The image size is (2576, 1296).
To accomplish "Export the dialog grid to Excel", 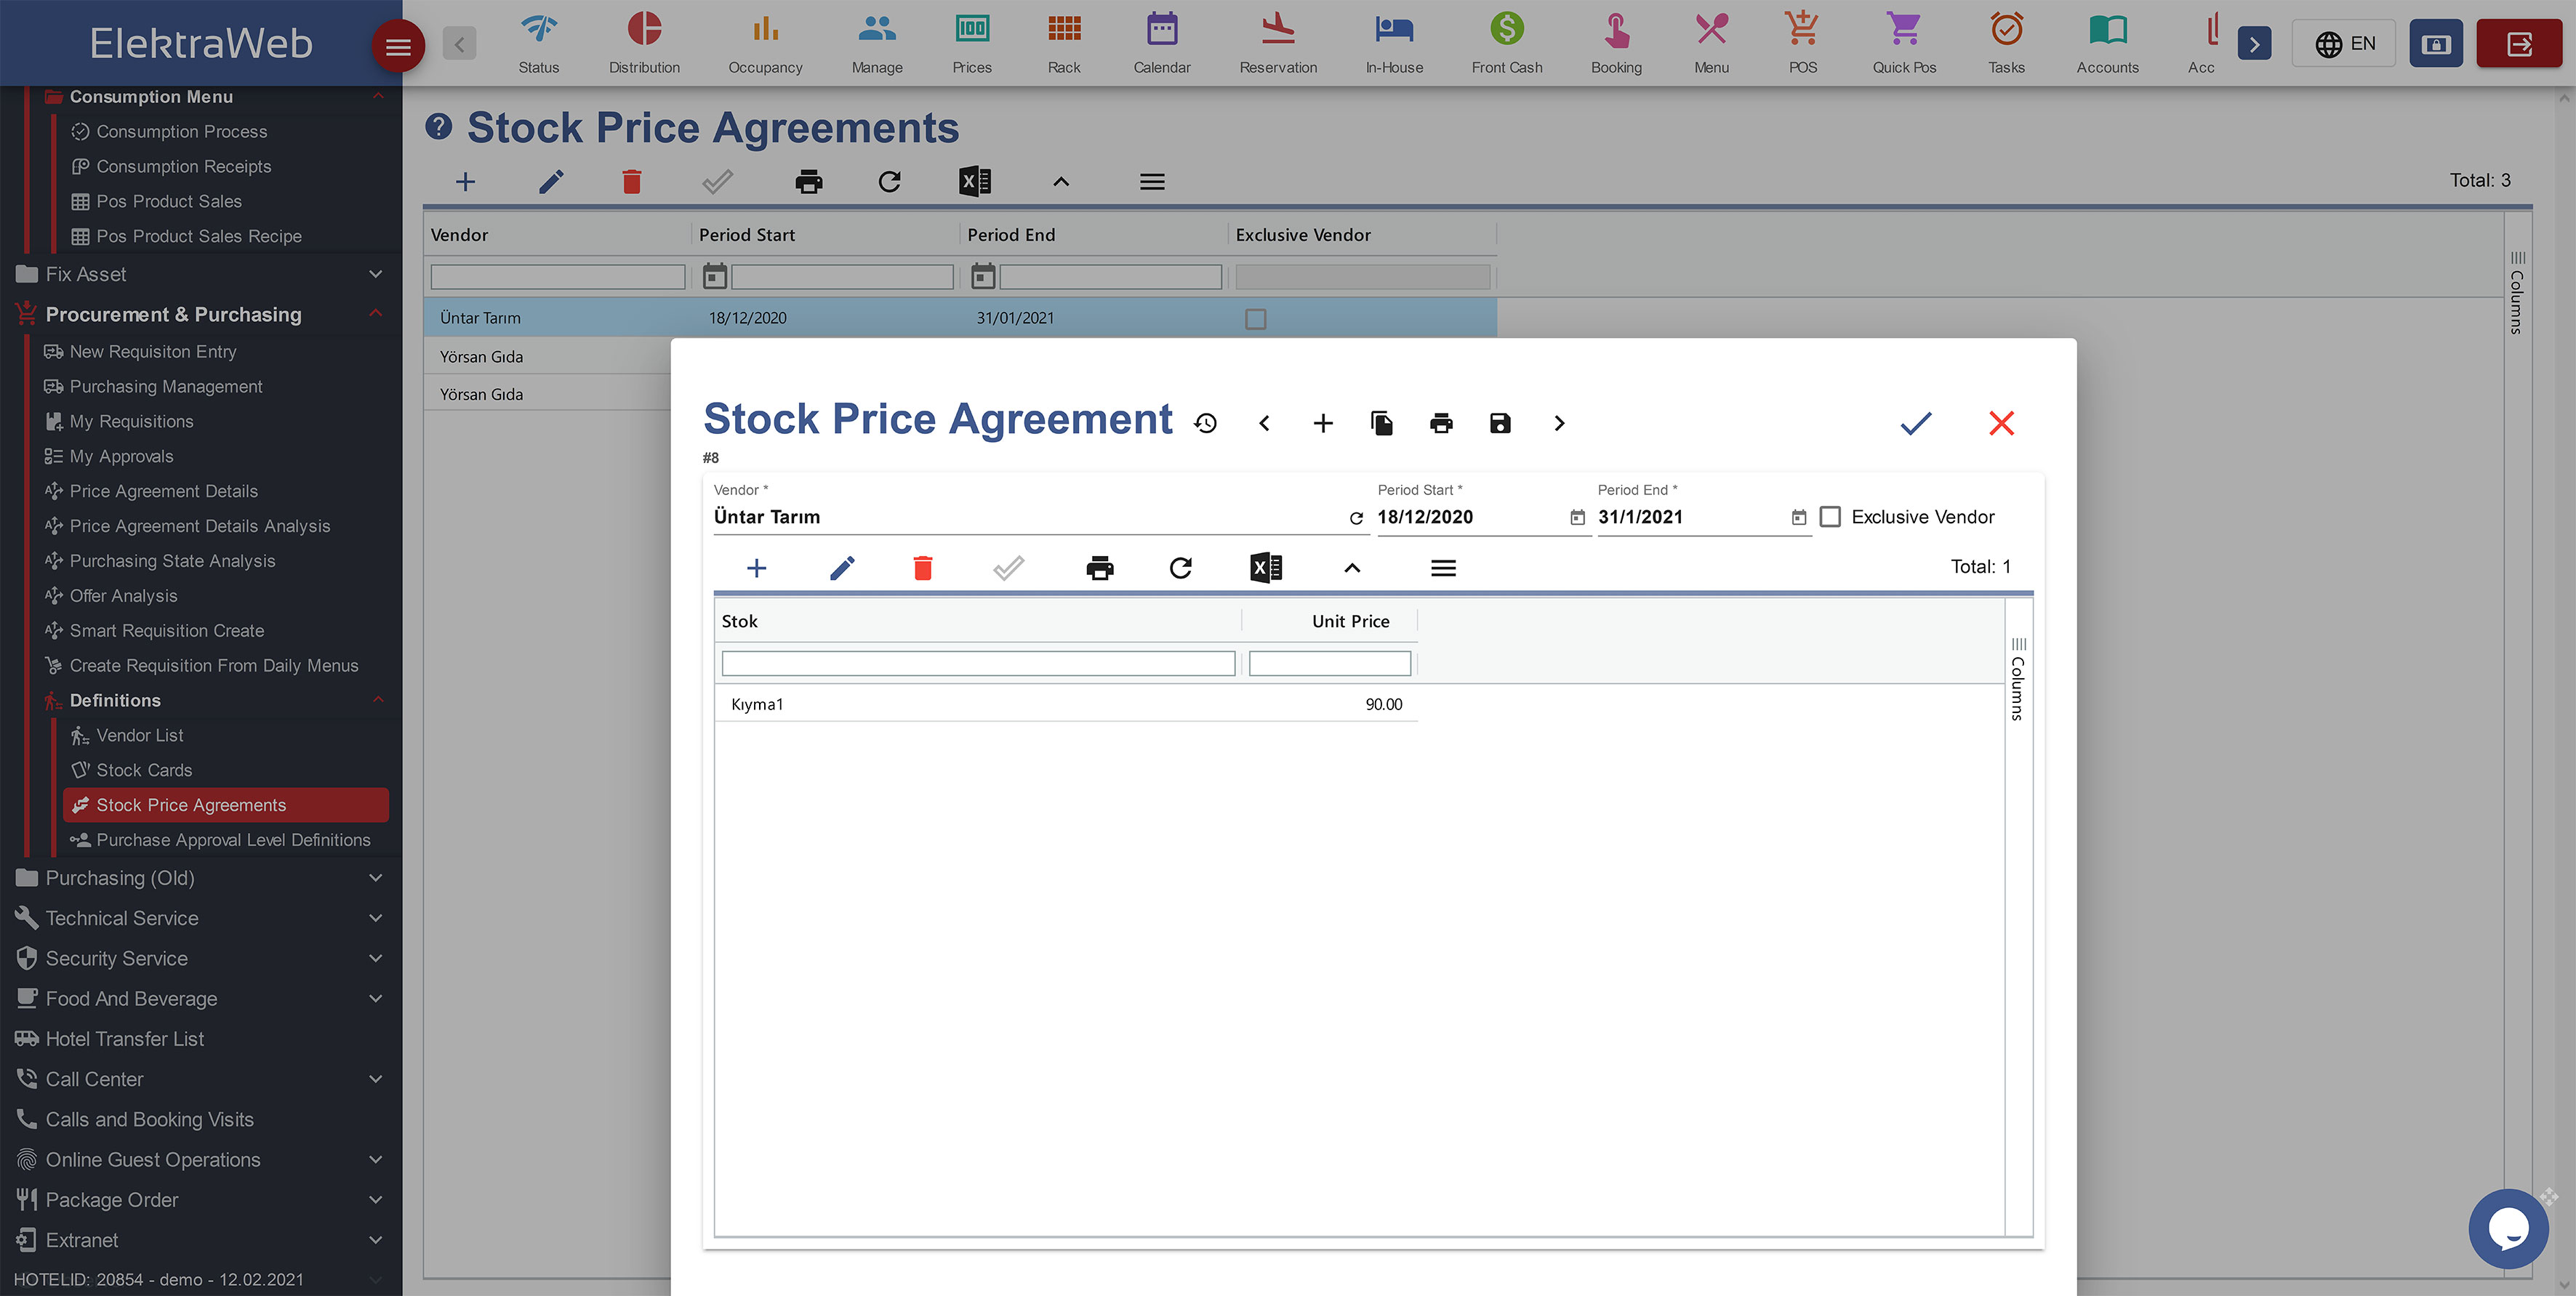I will tap(1266, 568).
